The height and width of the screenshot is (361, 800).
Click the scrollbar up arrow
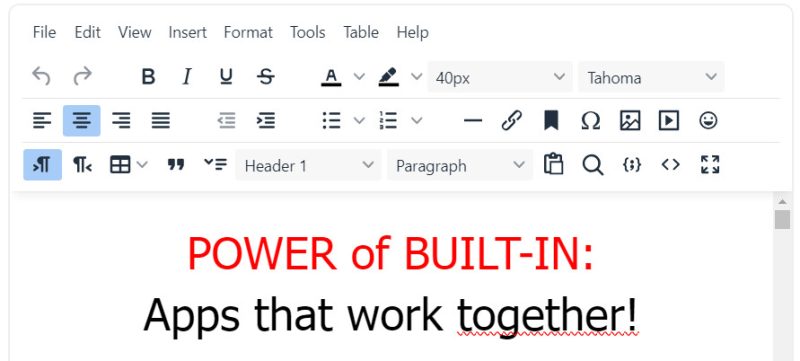(782, 201)
